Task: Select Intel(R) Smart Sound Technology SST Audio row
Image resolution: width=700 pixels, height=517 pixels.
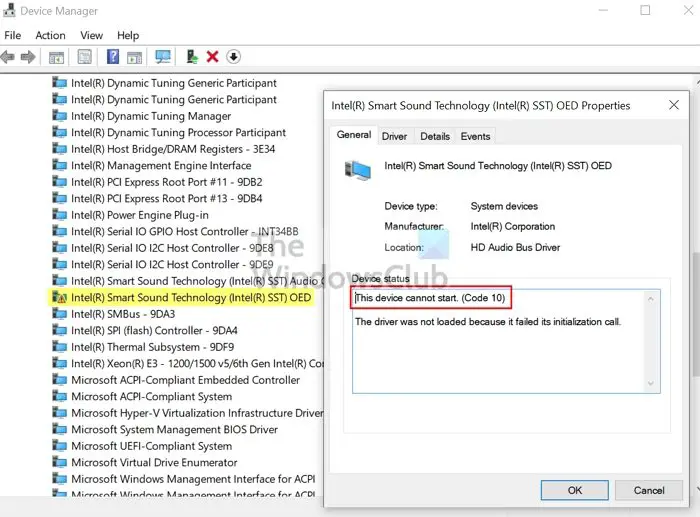Action: tap(188, 281)
